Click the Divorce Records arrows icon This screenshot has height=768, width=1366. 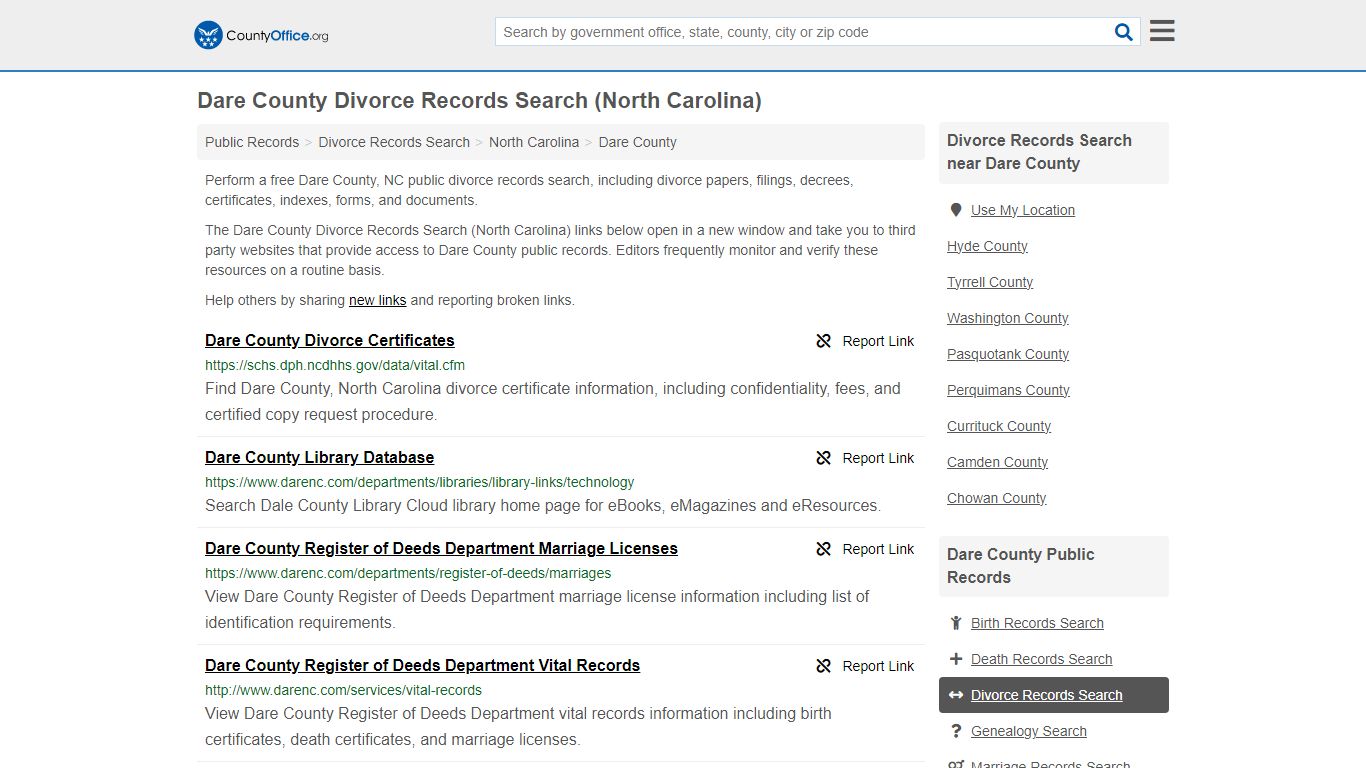click(x=955, y=695)
